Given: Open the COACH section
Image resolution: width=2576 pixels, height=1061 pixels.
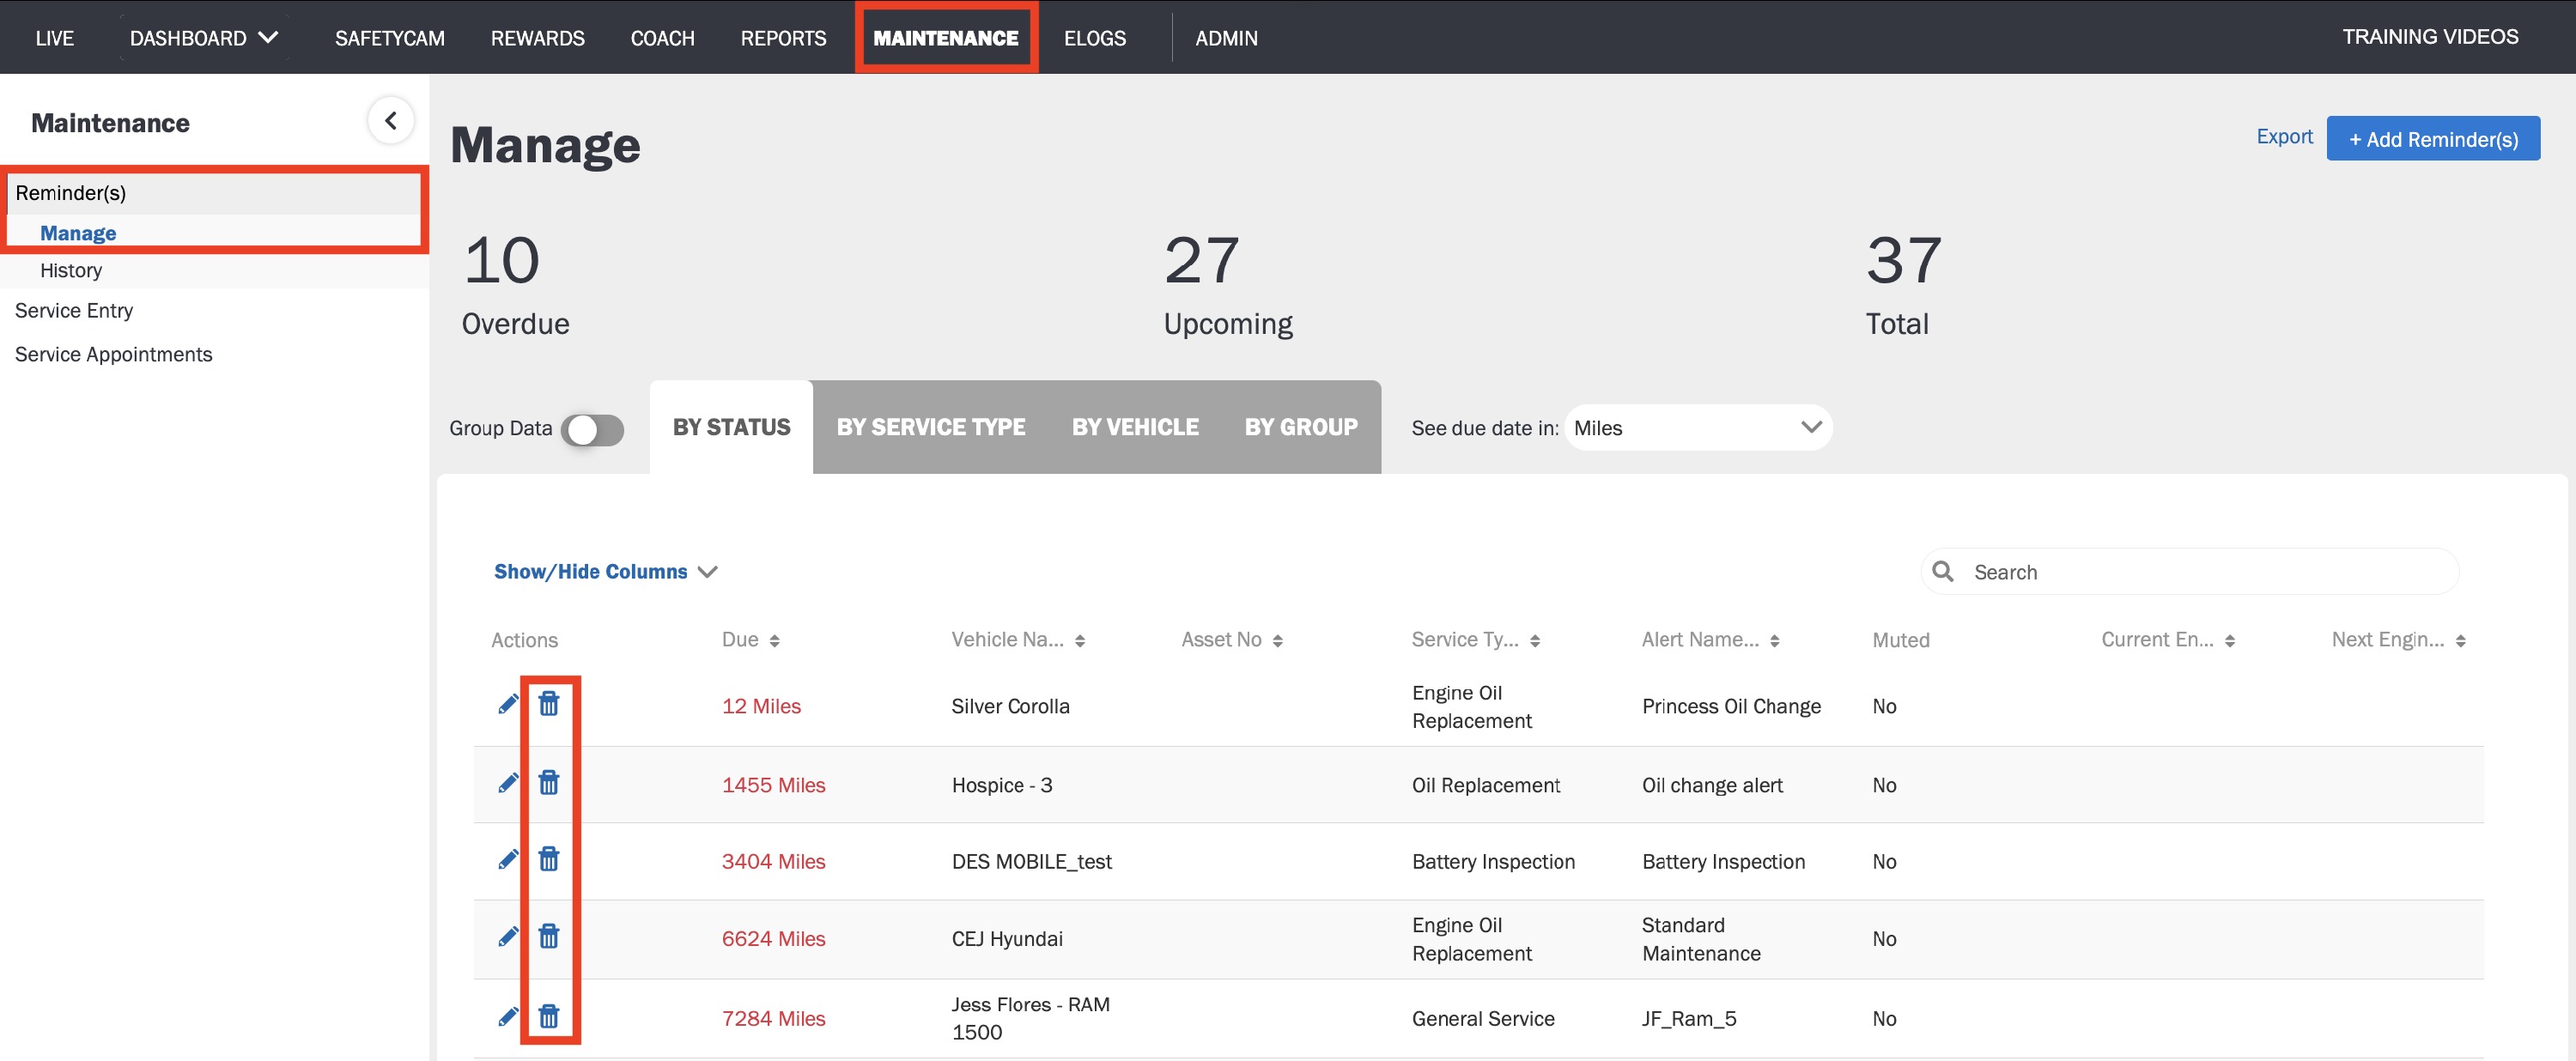Looking at the screenshot, I should click(662, 38).
